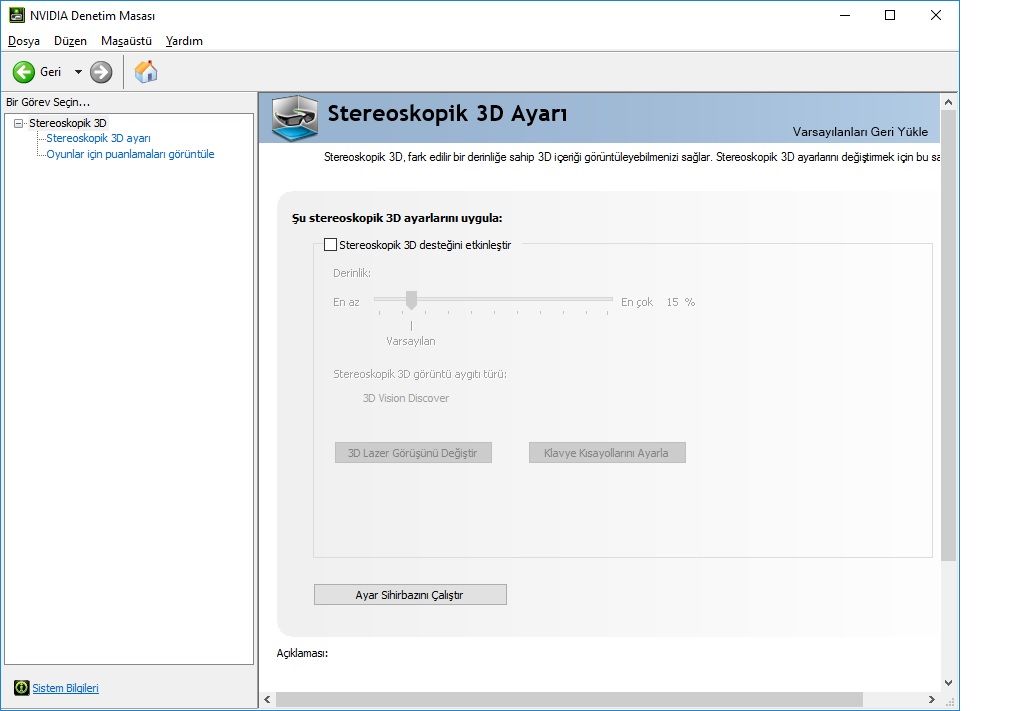Click the Varsayılan marker label under slider
The height and width of the screenshot is (711, 1032).
(x=411, y=341)
